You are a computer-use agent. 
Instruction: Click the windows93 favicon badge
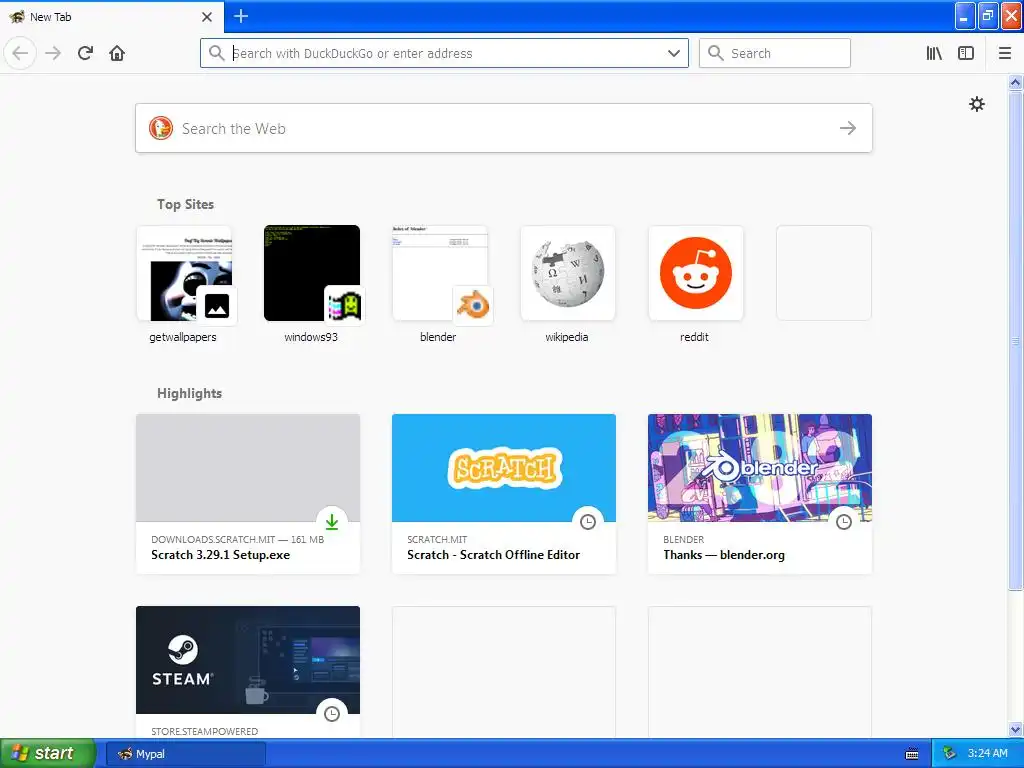pyautogui.click(x=345, y=305)
